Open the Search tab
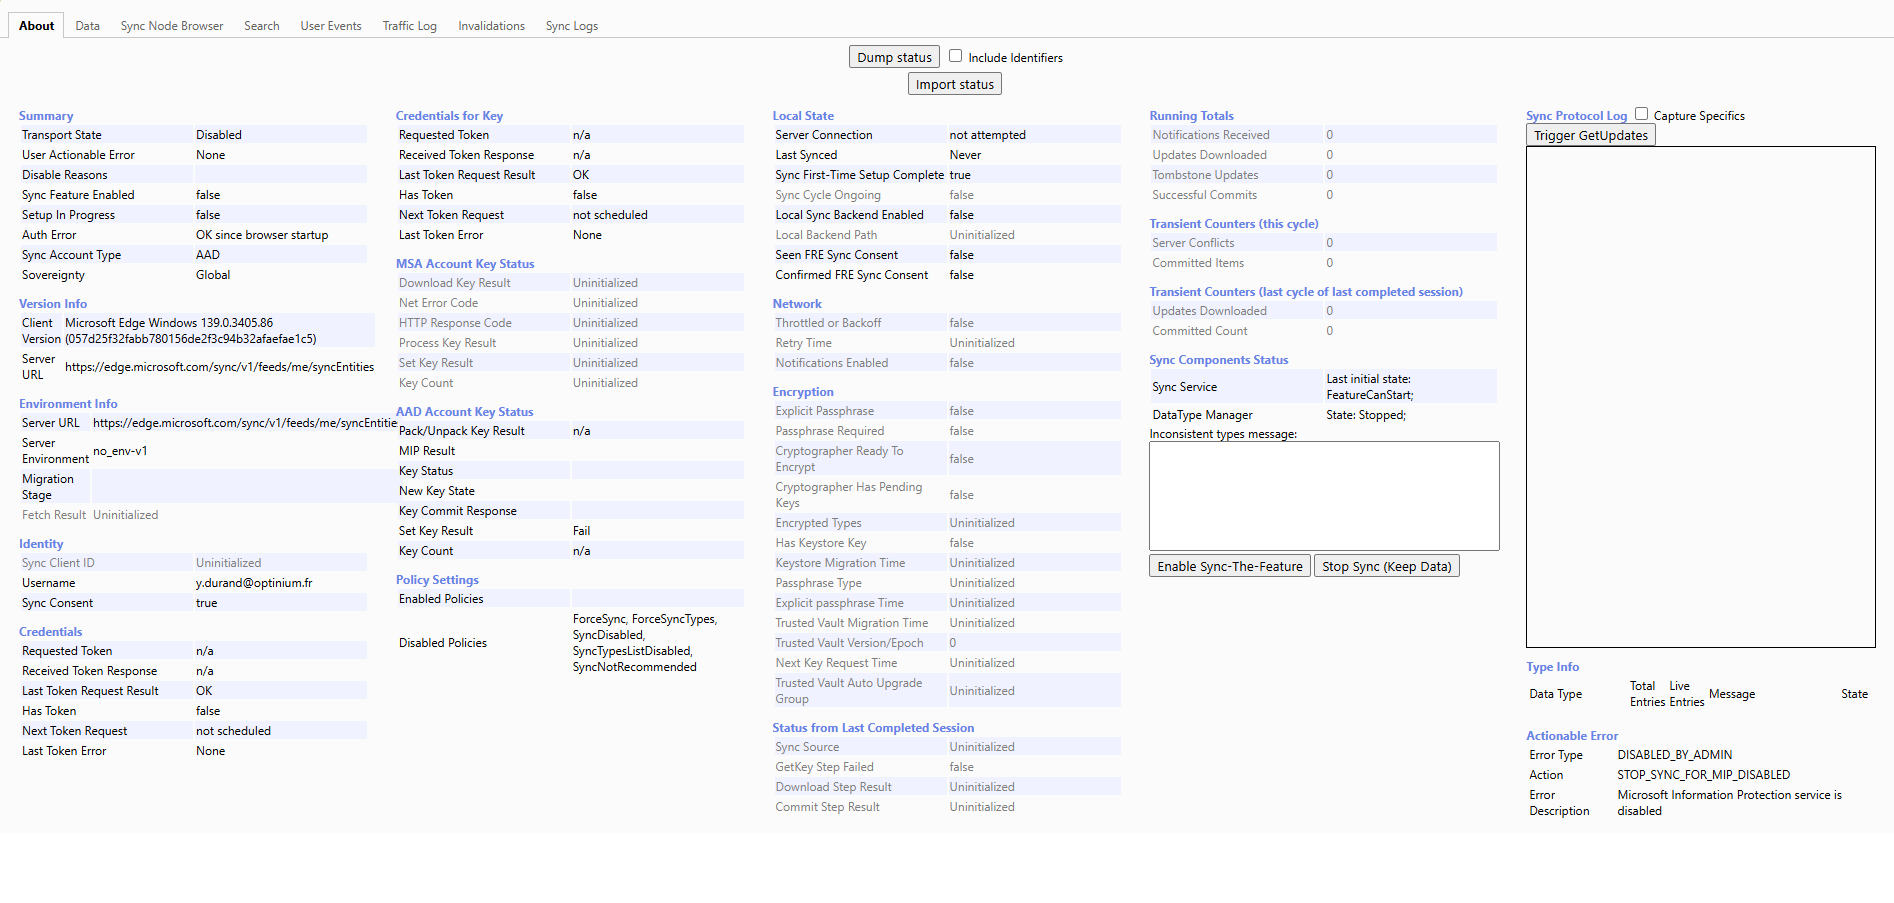 click(262, 26)
